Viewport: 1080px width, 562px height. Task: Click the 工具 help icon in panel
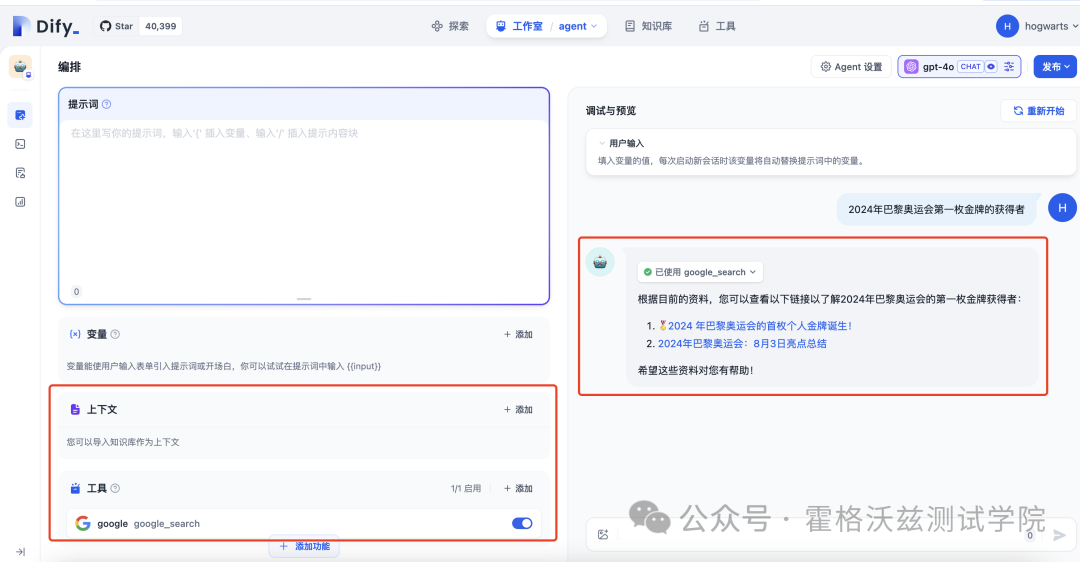pos(115,488)
